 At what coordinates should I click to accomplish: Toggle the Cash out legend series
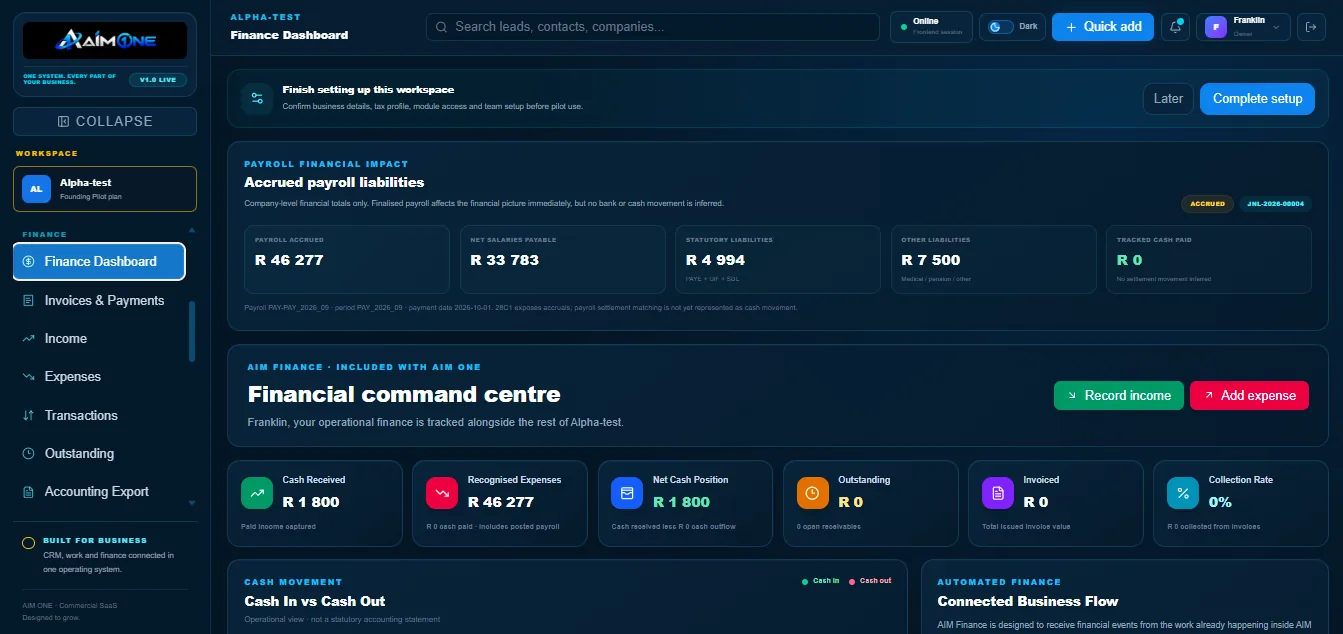pos(870,581)
